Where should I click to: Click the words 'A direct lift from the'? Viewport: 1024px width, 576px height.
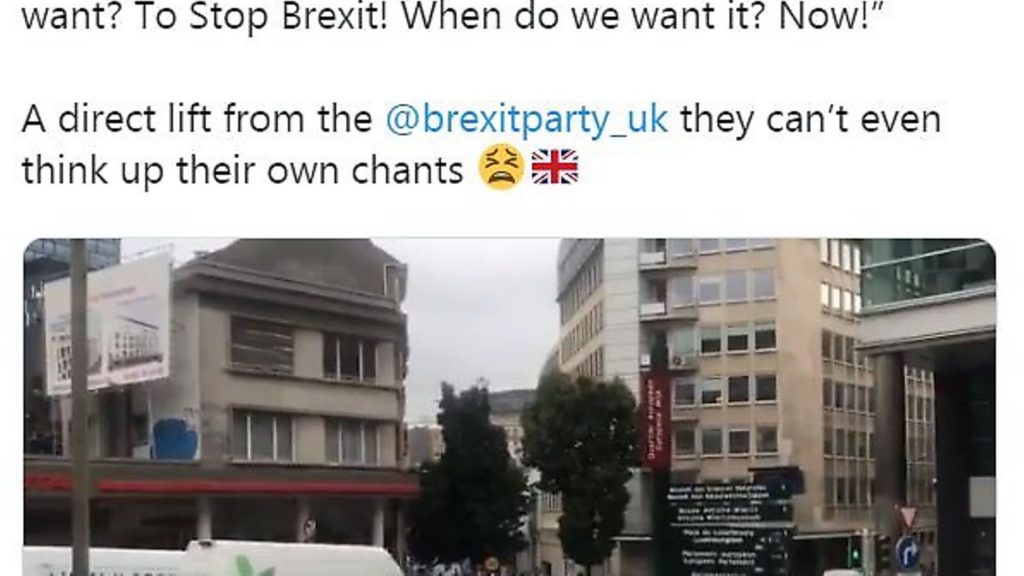click(x=197, y=120)
